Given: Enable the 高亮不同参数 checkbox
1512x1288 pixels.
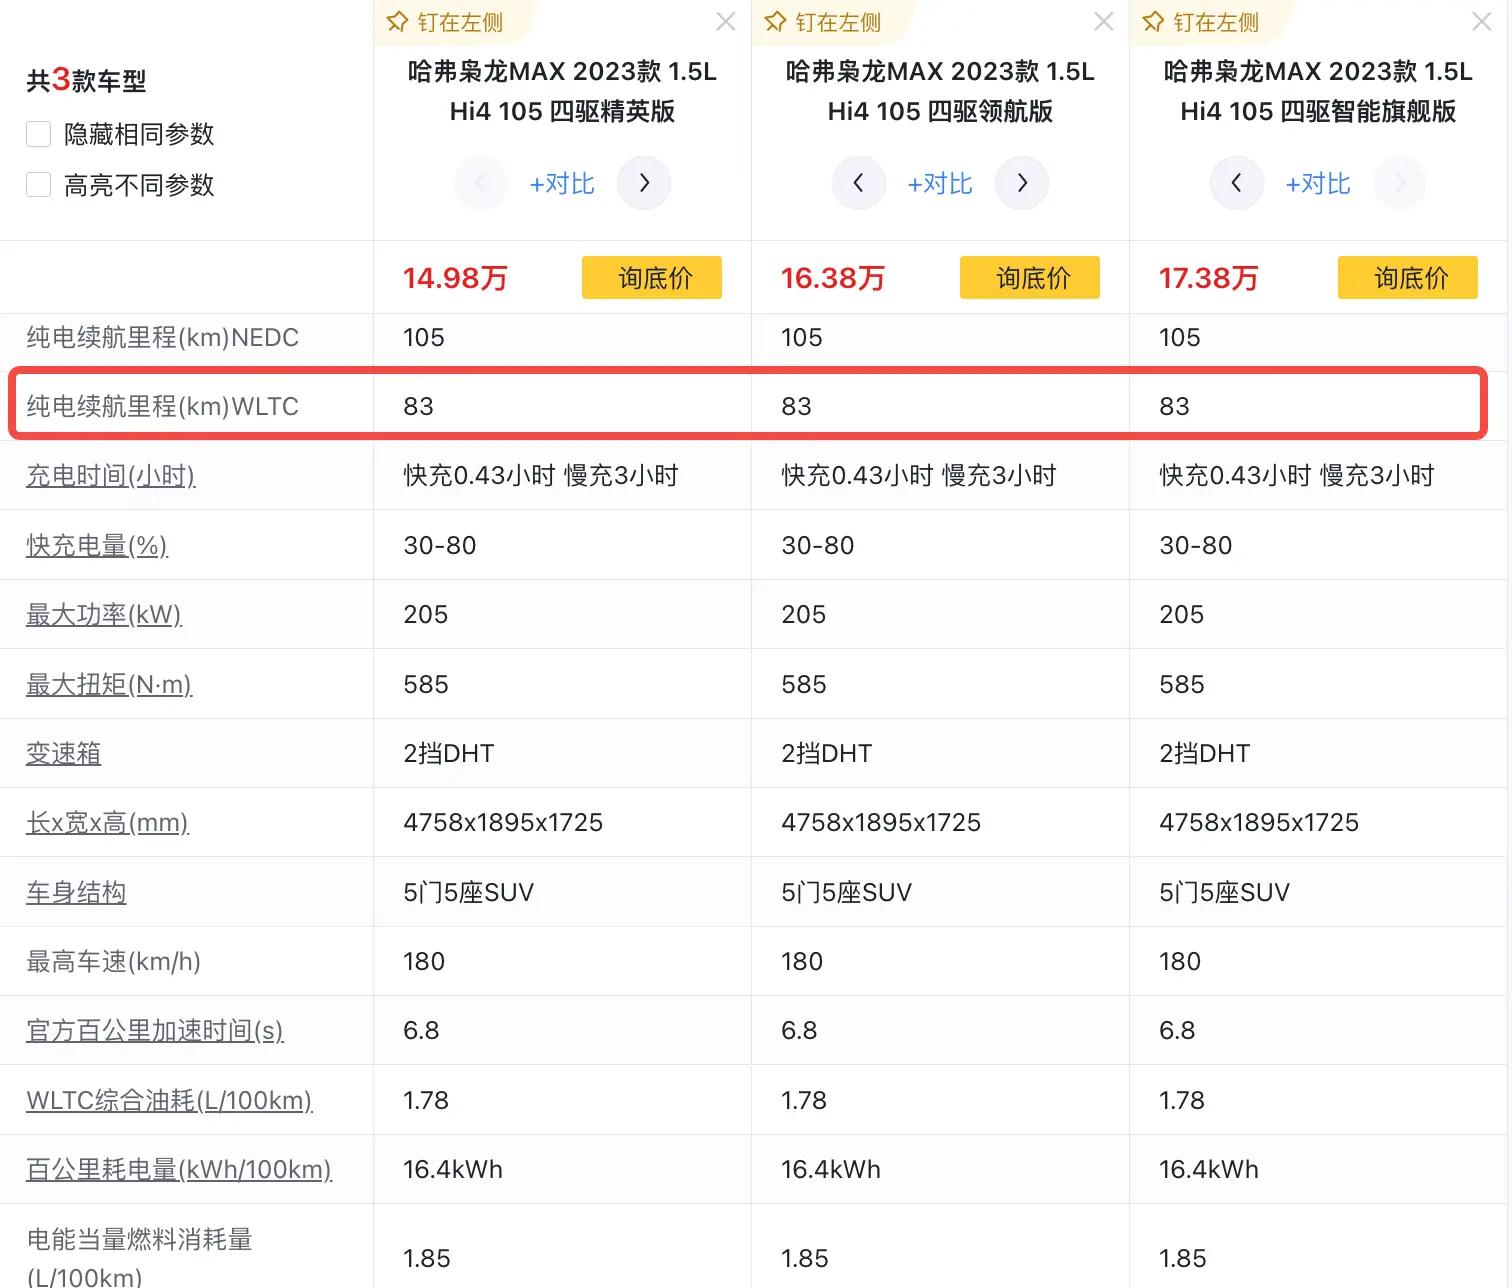Looking at the screenshot, I should point(38,185).
